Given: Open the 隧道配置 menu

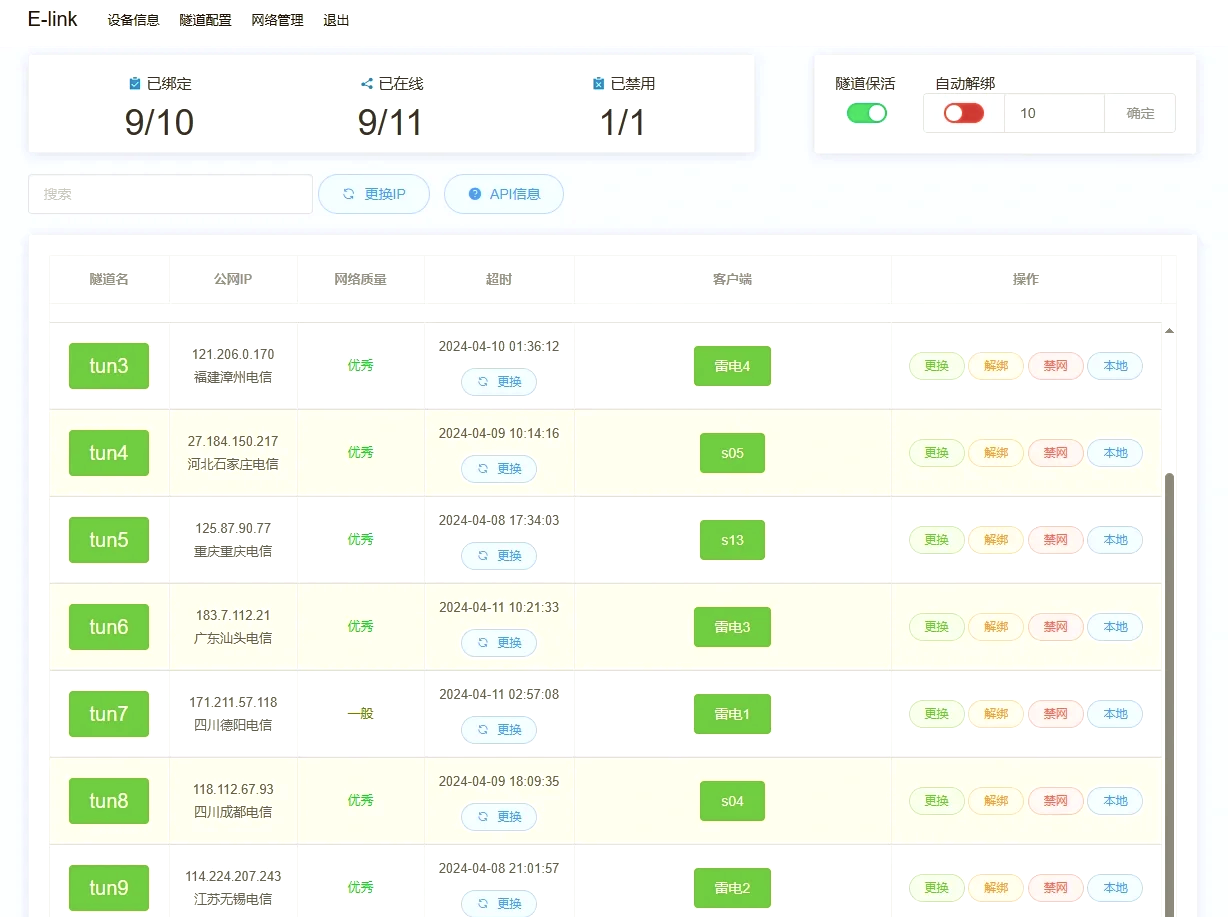Looking at the screenshot, I should coord(205,20).
